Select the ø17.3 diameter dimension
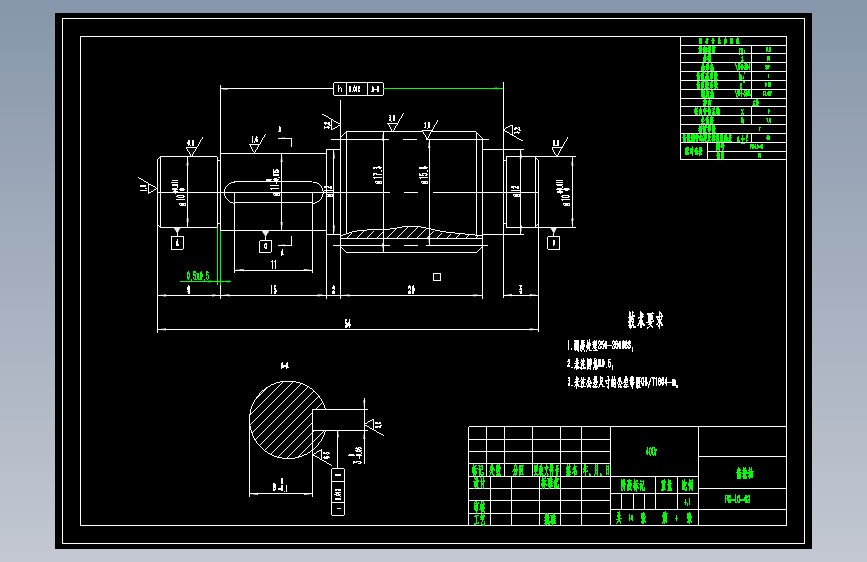 [378, 175]
